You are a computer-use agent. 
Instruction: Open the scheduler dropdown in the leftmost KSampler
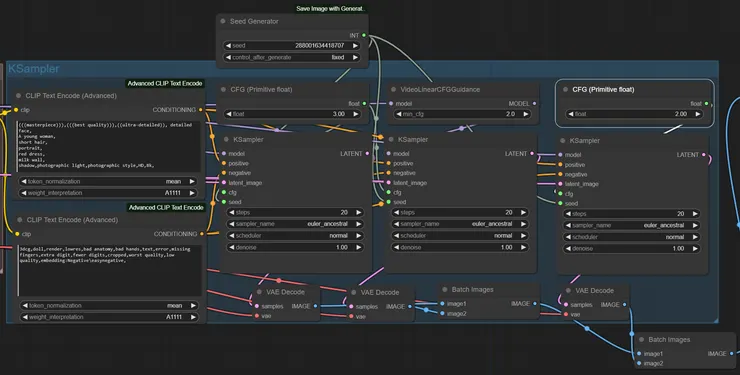tap(294, 235)
